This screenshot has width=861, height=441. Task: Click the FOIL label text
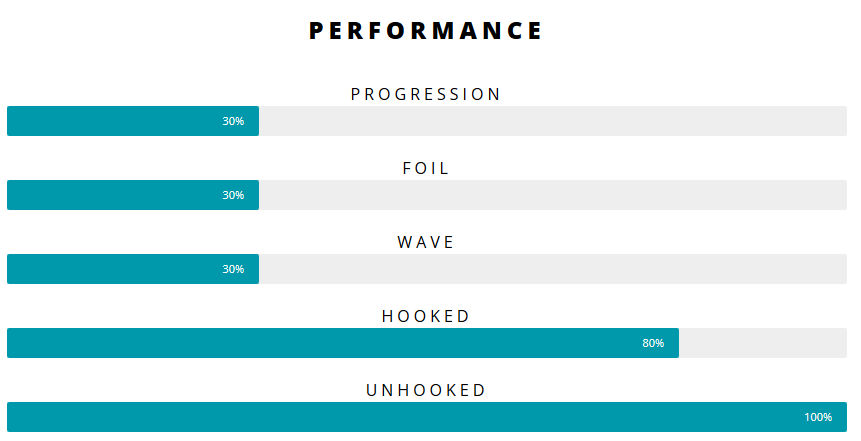click(426, 168)
